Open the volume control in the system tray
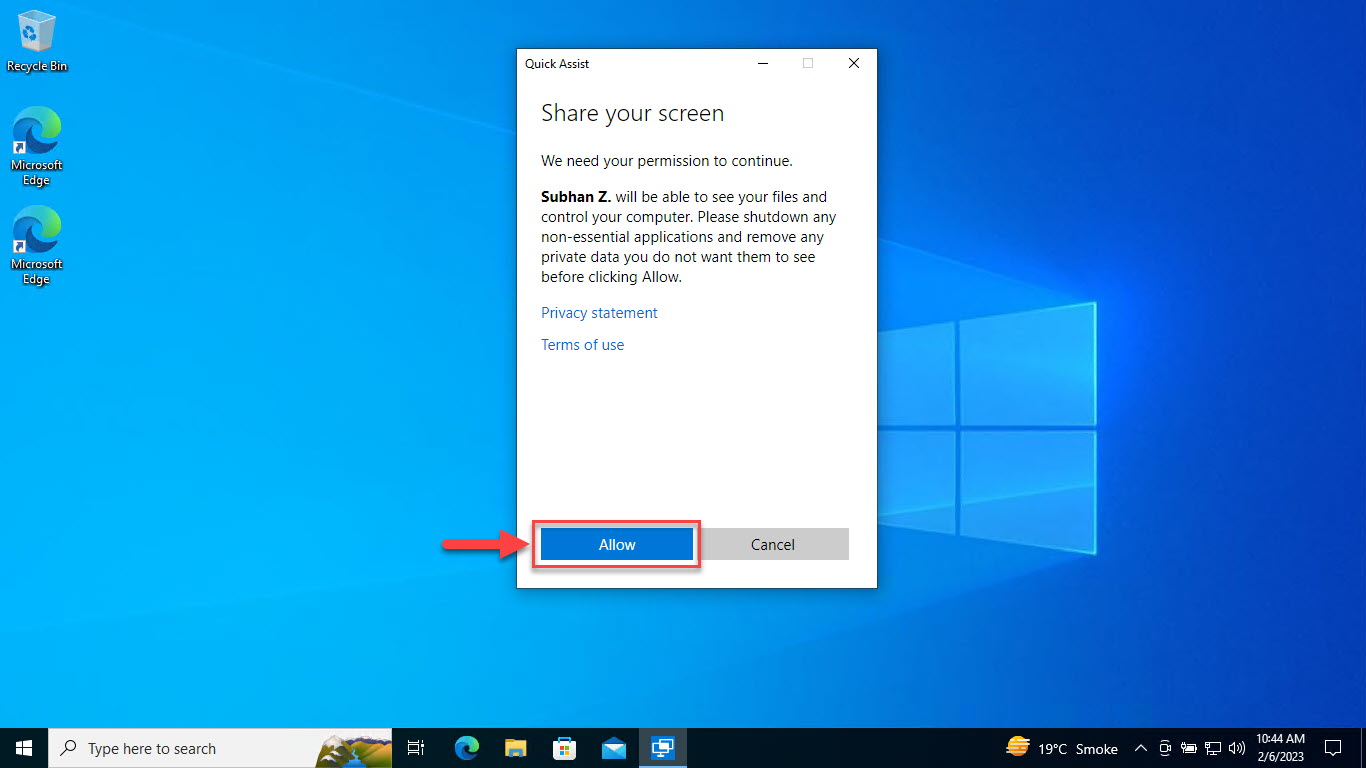This screenshot has width=1366, height=768. point(1238,748)
